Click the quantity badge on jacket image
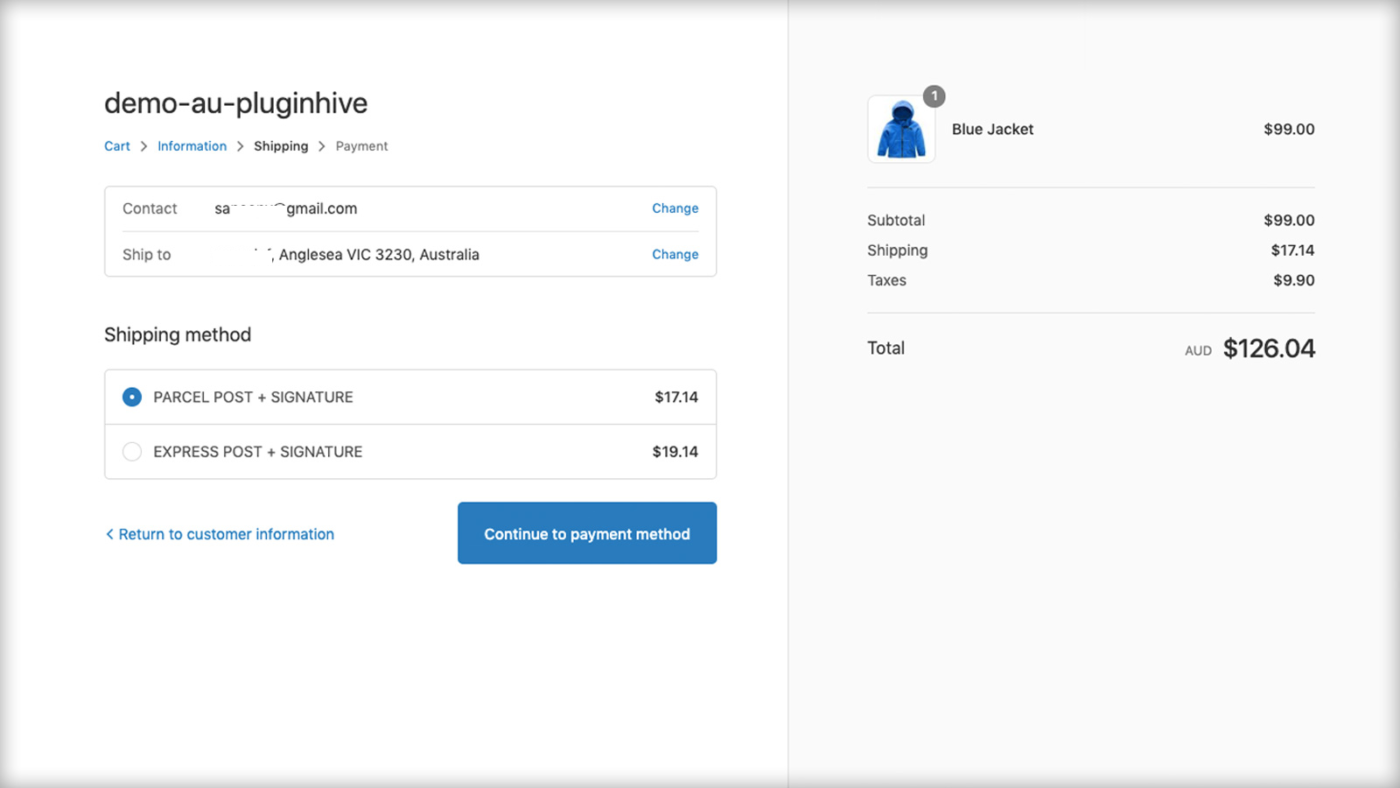 pyautogui.click(x=934, y=96)
